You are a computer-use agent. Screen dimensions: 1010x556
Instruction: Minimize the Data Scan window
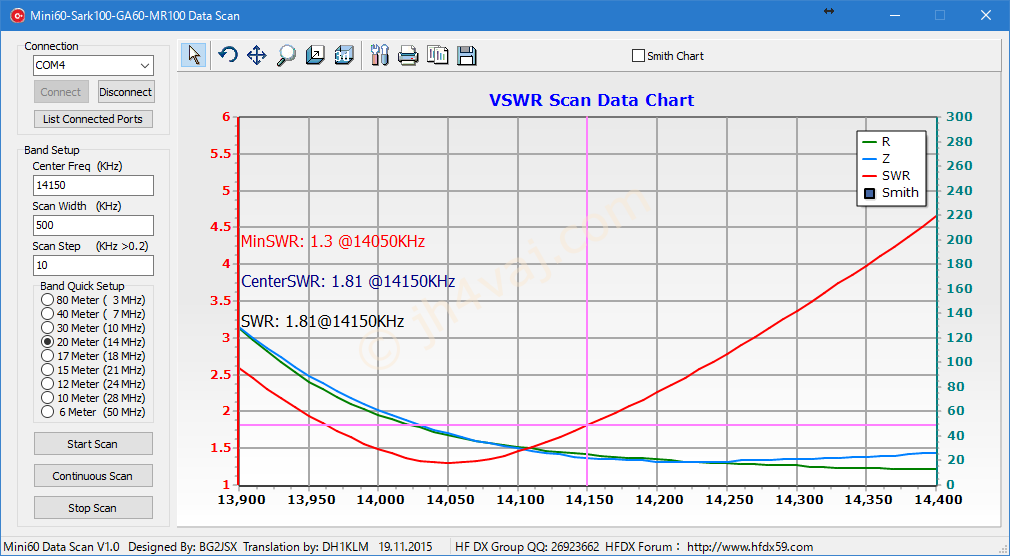pos(895,15)
